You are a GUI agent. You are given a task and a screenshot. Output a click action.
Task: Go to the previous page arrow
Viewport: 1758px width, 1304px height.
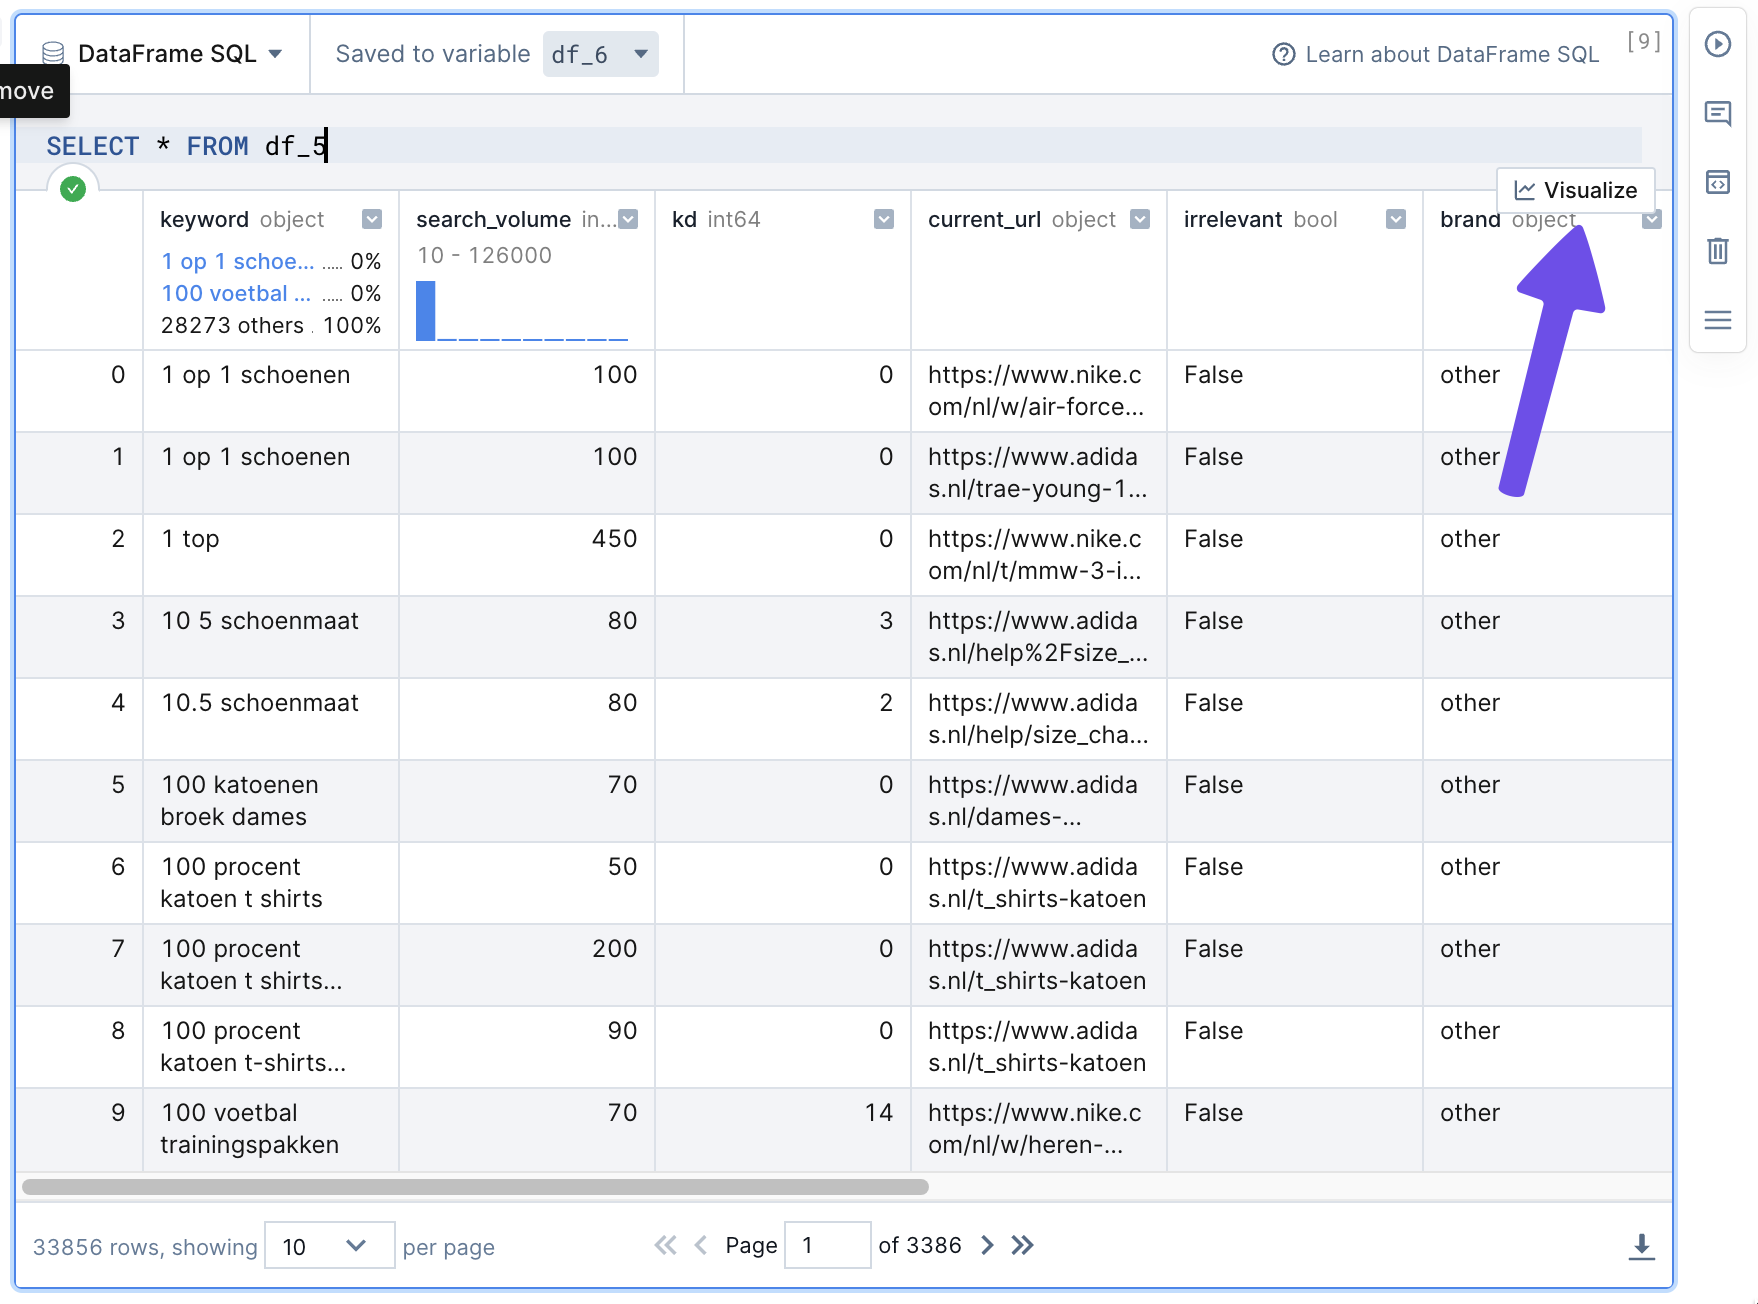click(701, 1245)
